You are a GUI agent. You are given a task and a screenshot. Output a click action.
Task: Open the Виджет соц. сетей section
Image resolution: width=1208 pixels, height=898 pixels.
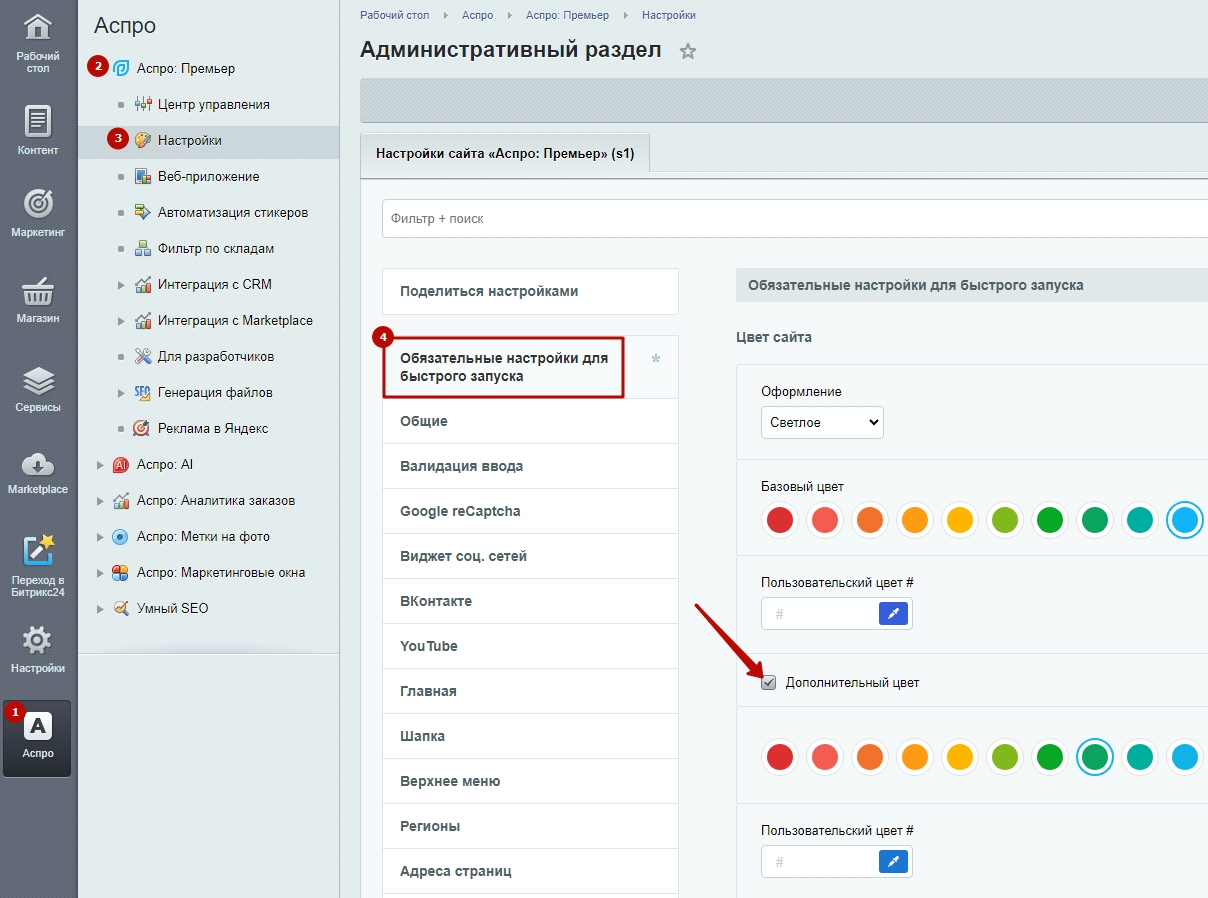click(530, 556)
